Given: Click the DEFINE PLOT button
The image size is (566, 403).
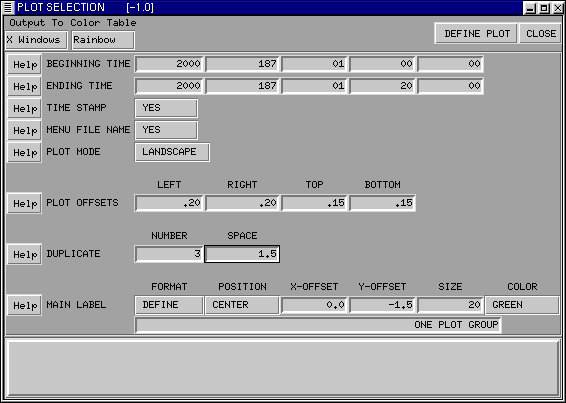Looking at the screenshot, I should click(x=476, y=34).
